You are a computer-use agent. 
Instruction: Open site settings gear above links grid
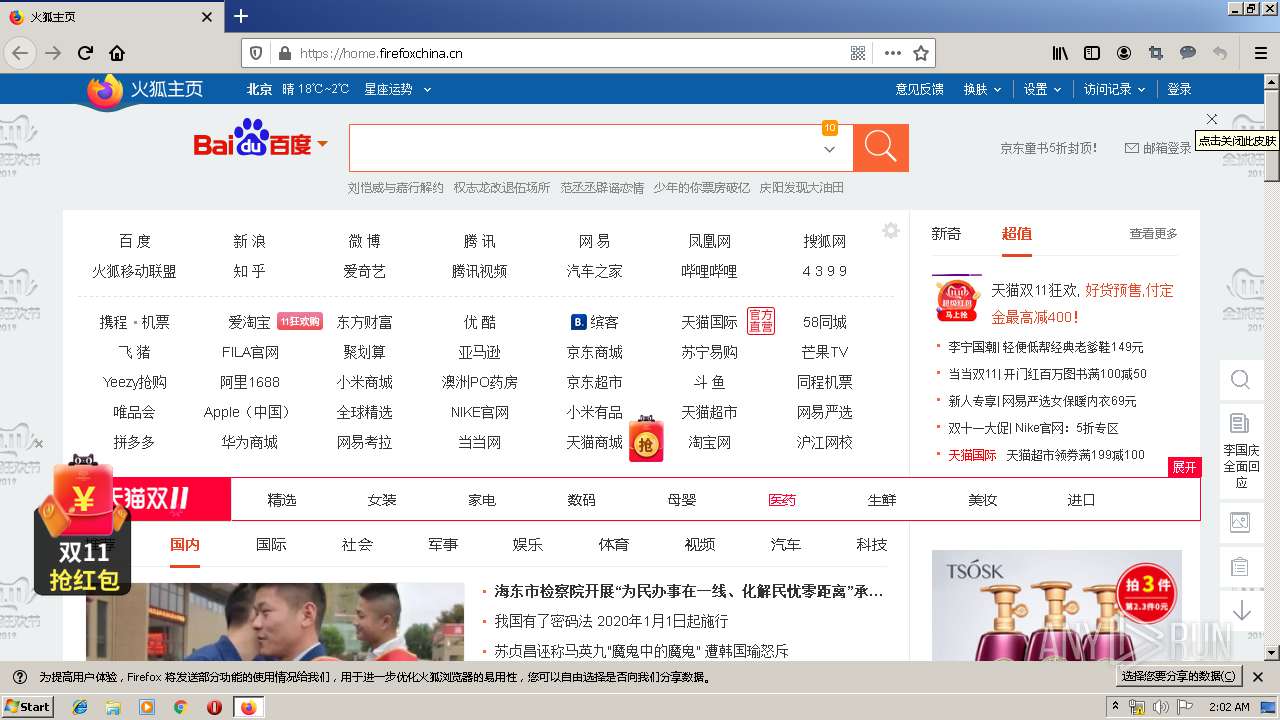coord(891,231)
